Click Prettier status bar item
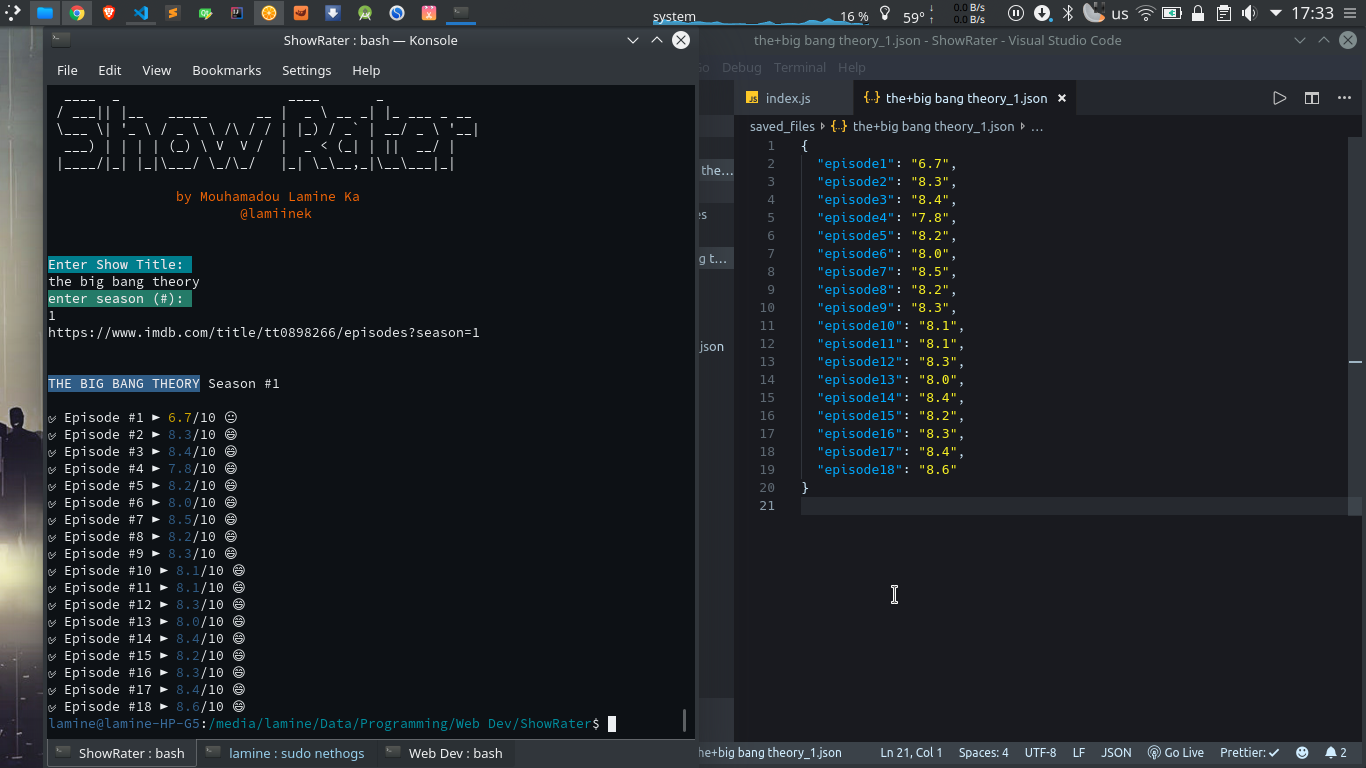The width and height of the screenshot is (1366, 768). (1250, 752)
